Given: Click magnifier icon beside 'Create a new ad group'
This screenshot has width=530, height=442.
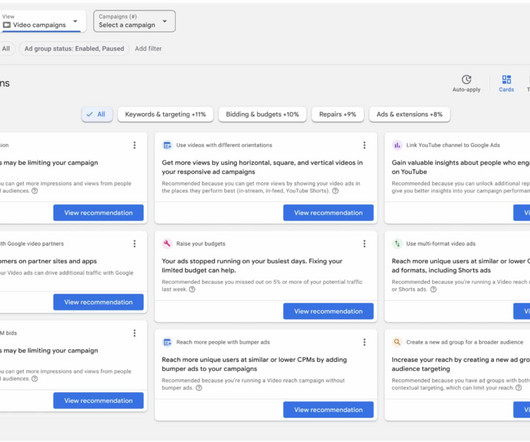Looking at the screenshot, I should (397, 342).
